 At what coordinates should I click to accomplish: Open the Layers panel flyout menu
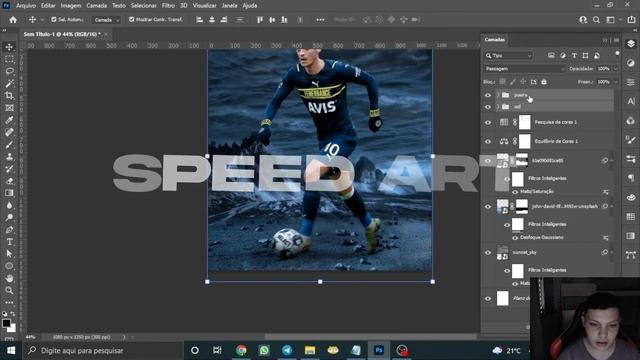pyautogui.click(x=617, y=40)
